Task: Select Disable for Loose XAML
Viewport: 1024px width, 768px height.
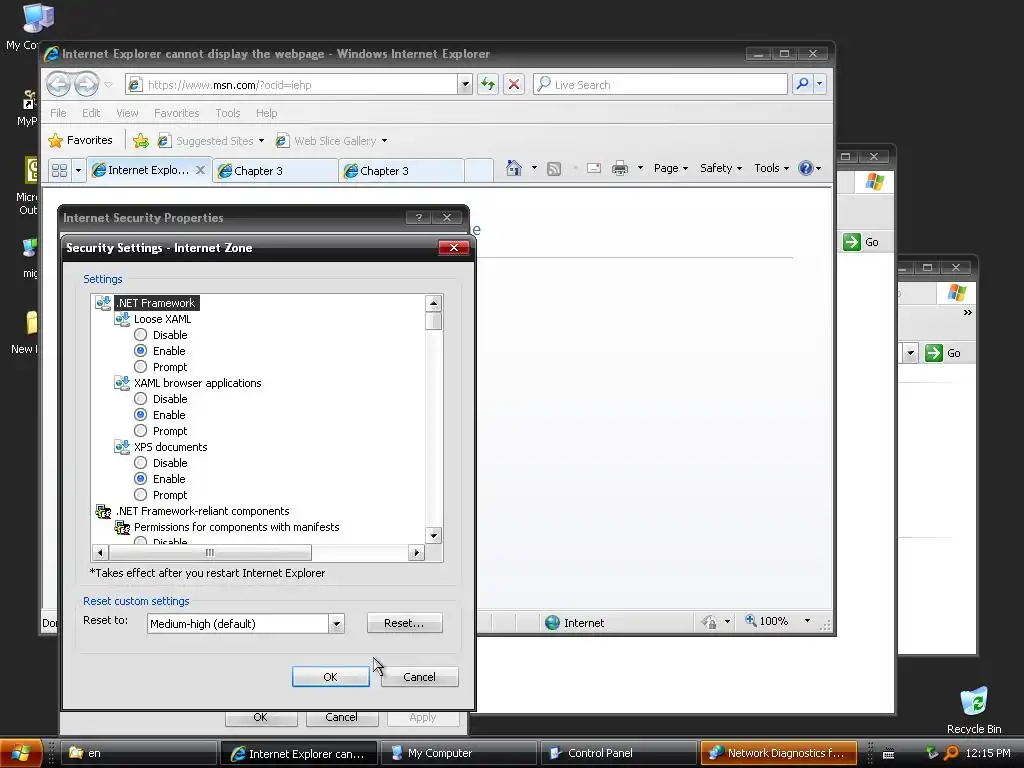Action: (x=140, y=335)
